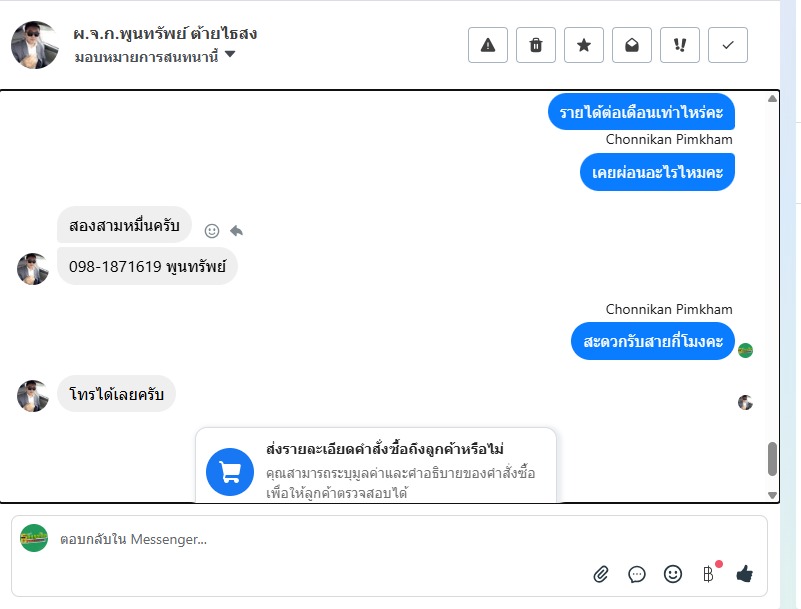Screen dimensions: 801x609
Task: Send a thumbs-up like
Action: 744,574
